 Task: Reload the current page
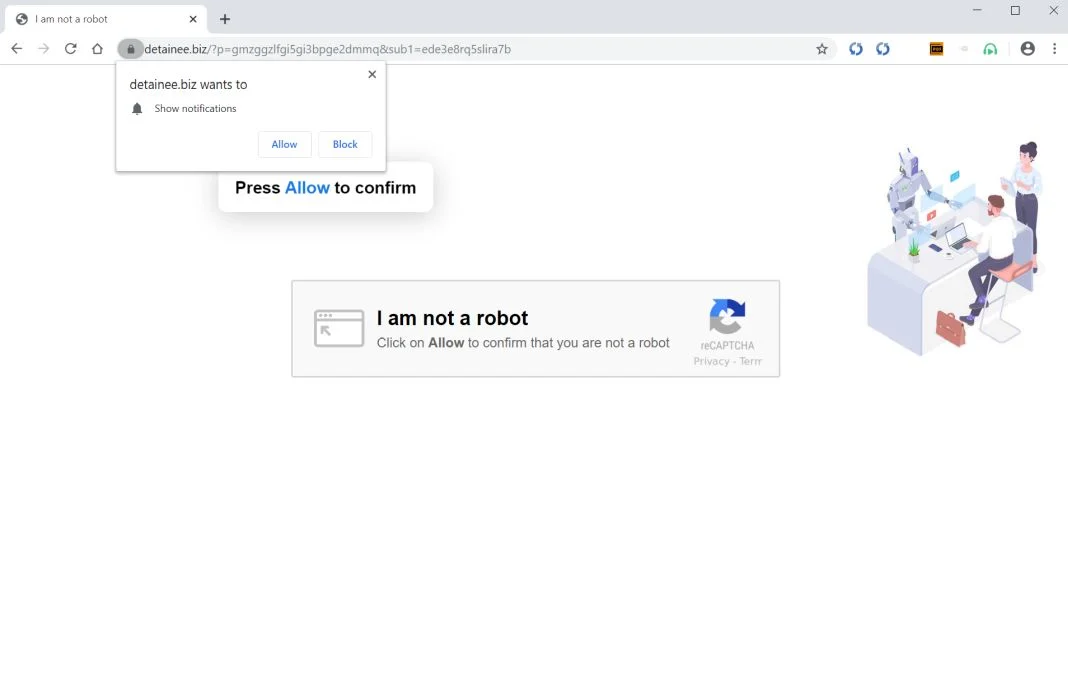70,48
